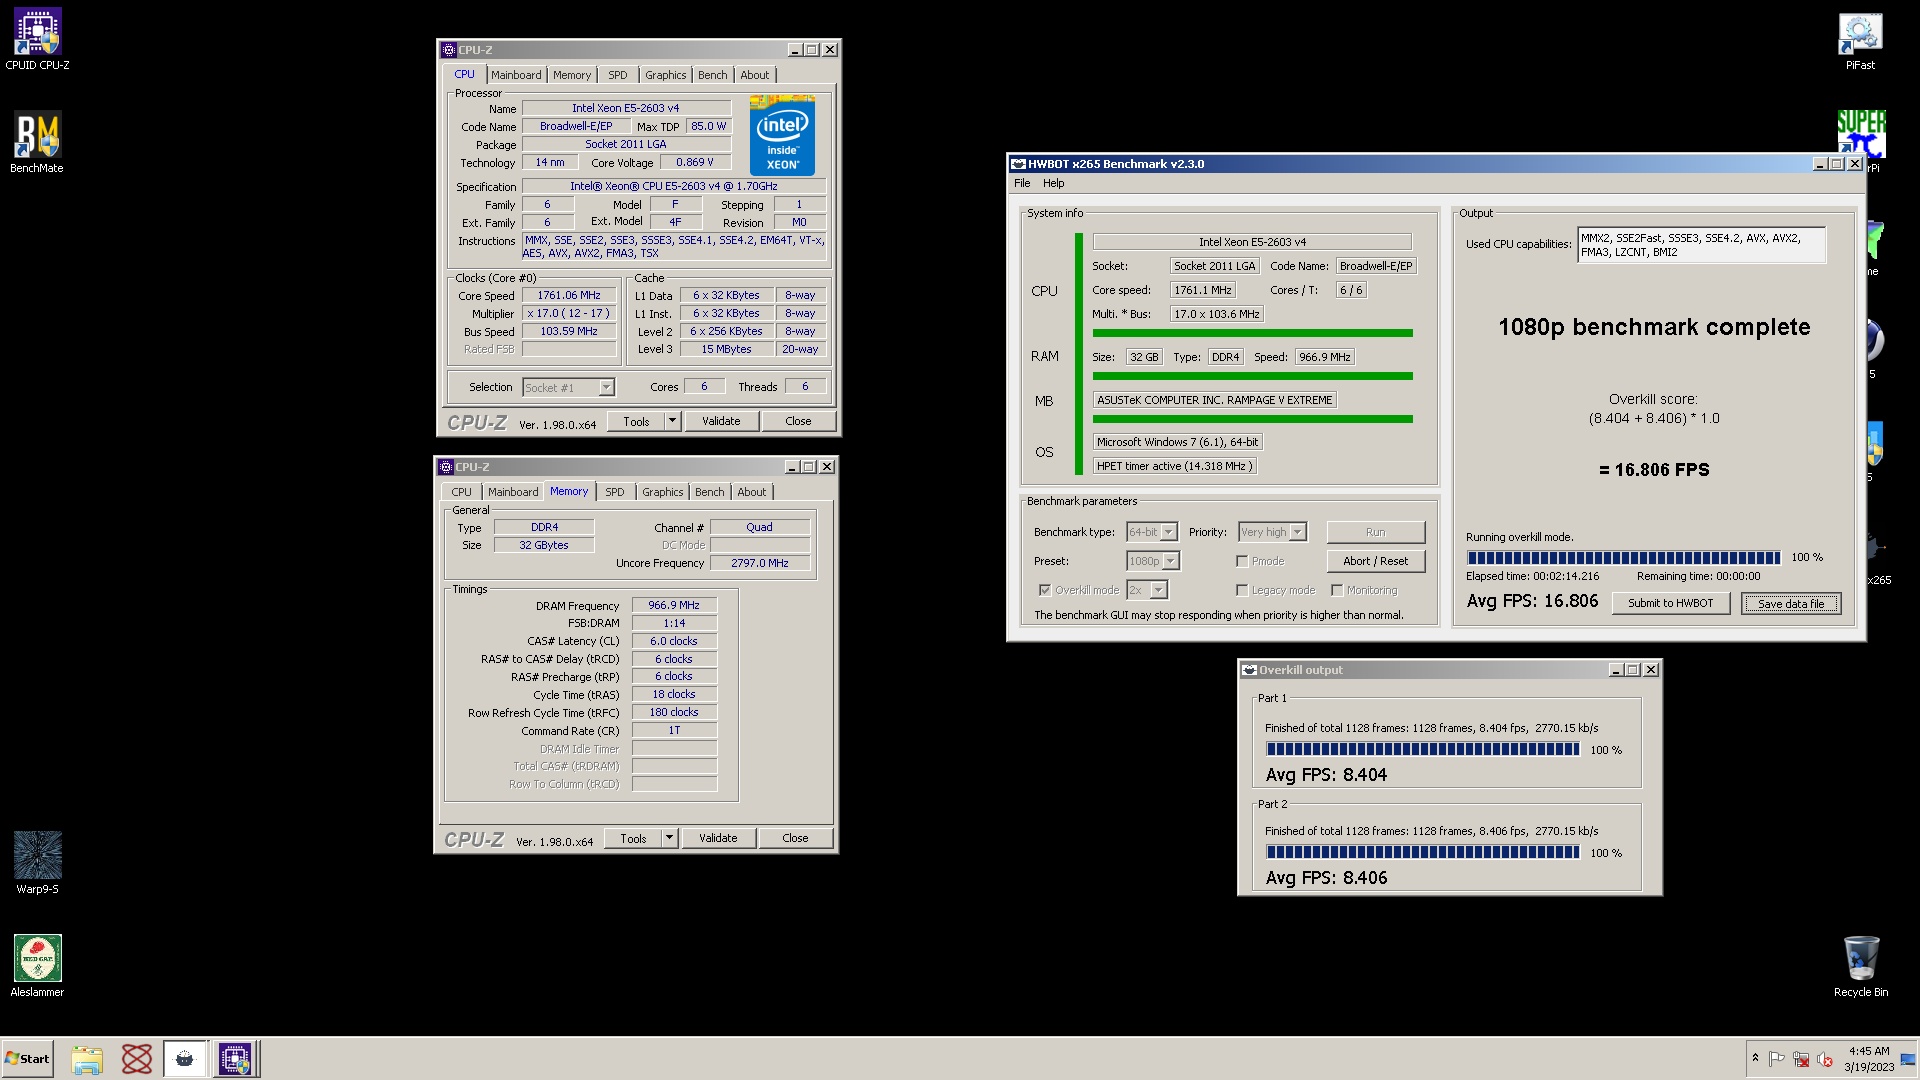This screenshot has height=1080, width=1920.
Task: Click the Used CPU capabilities text box
Action: 1701,245
